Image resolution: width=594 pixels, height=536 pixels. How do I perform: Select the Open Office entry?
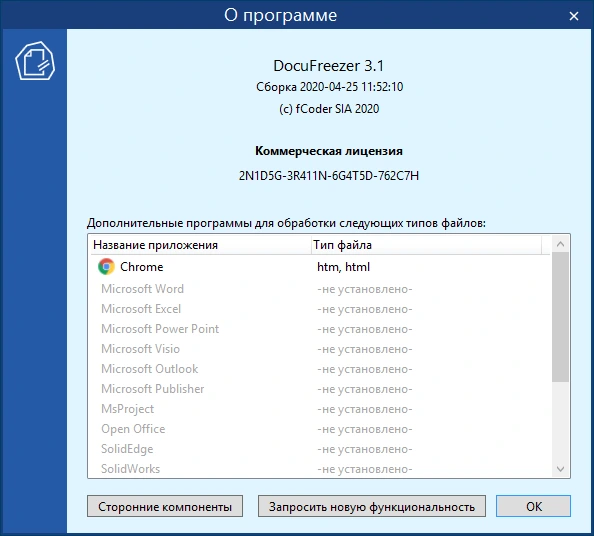[320, 429]
